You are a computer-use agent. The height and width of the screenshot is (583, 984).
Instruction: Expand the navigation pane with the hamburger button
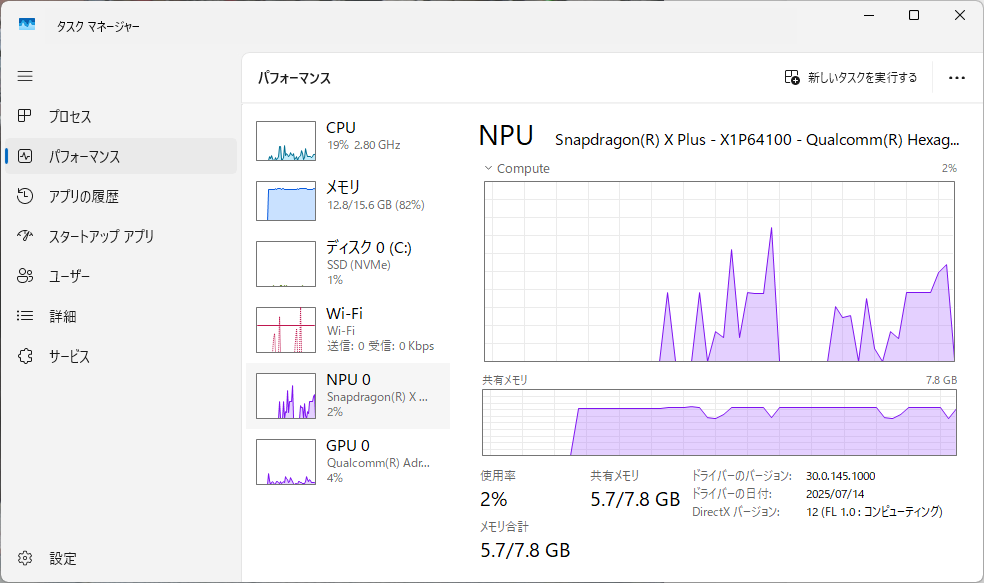point(25,76)
